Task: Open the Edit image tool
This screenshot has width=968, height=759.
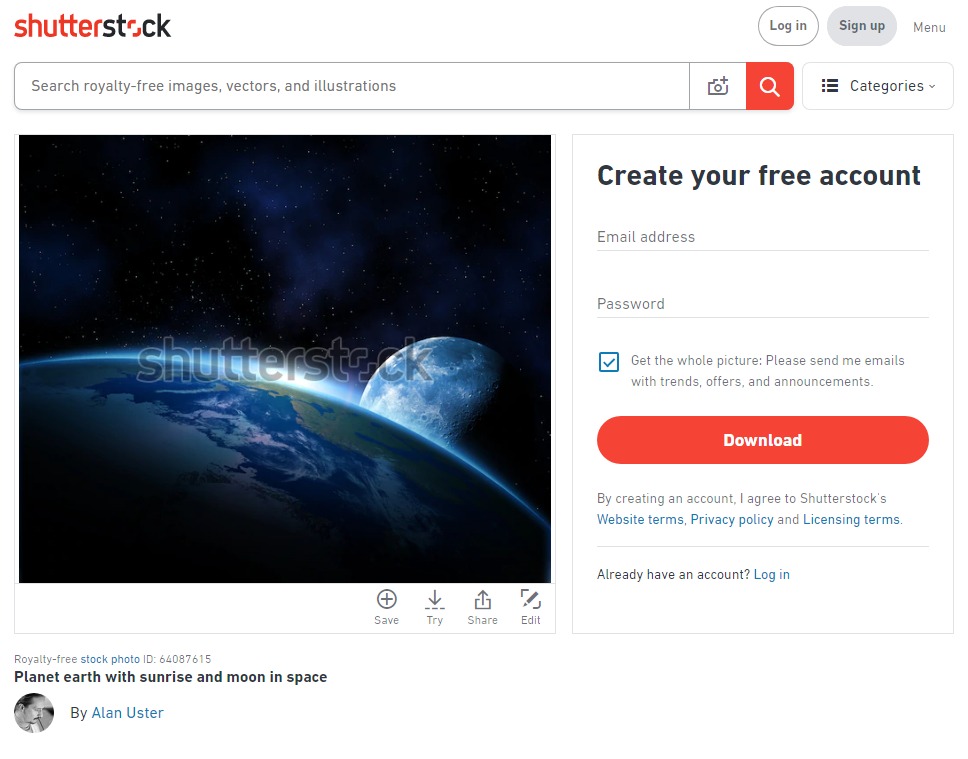Action: (x=530, y=608)
